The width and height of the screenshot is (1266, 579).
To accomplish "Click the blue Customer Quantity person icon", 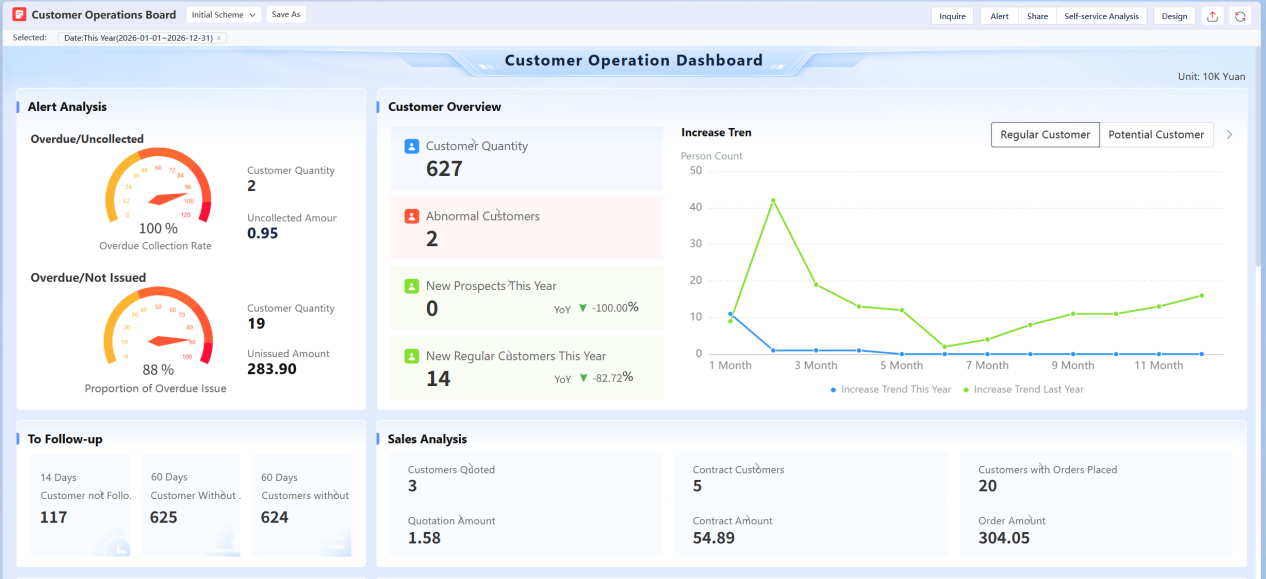I will point(411,146).
